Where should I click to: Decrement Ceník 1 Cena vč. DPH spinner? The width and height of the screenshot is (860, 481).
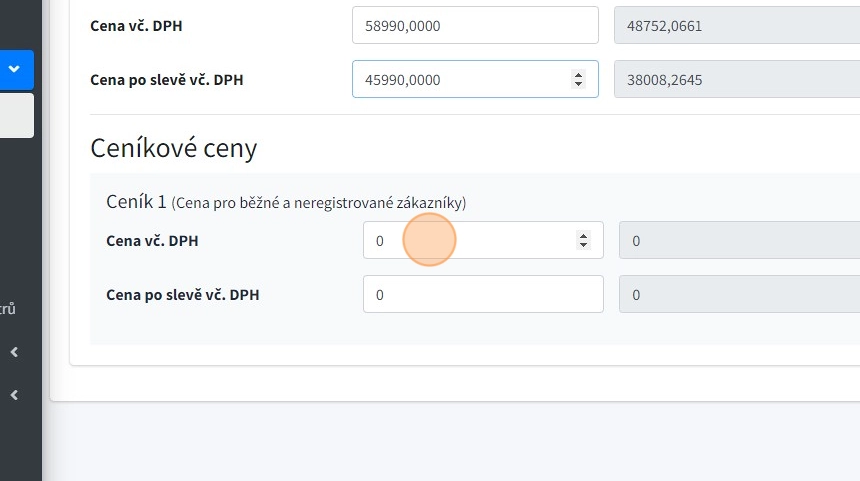tap(583, 245)
